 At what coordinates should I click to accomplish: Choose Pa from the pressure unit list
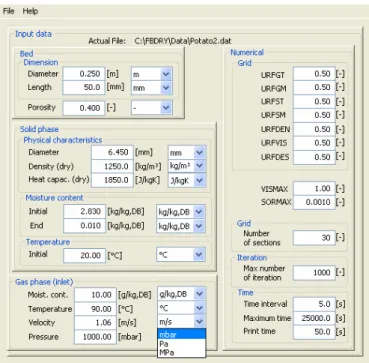click(x=182, y=344)
